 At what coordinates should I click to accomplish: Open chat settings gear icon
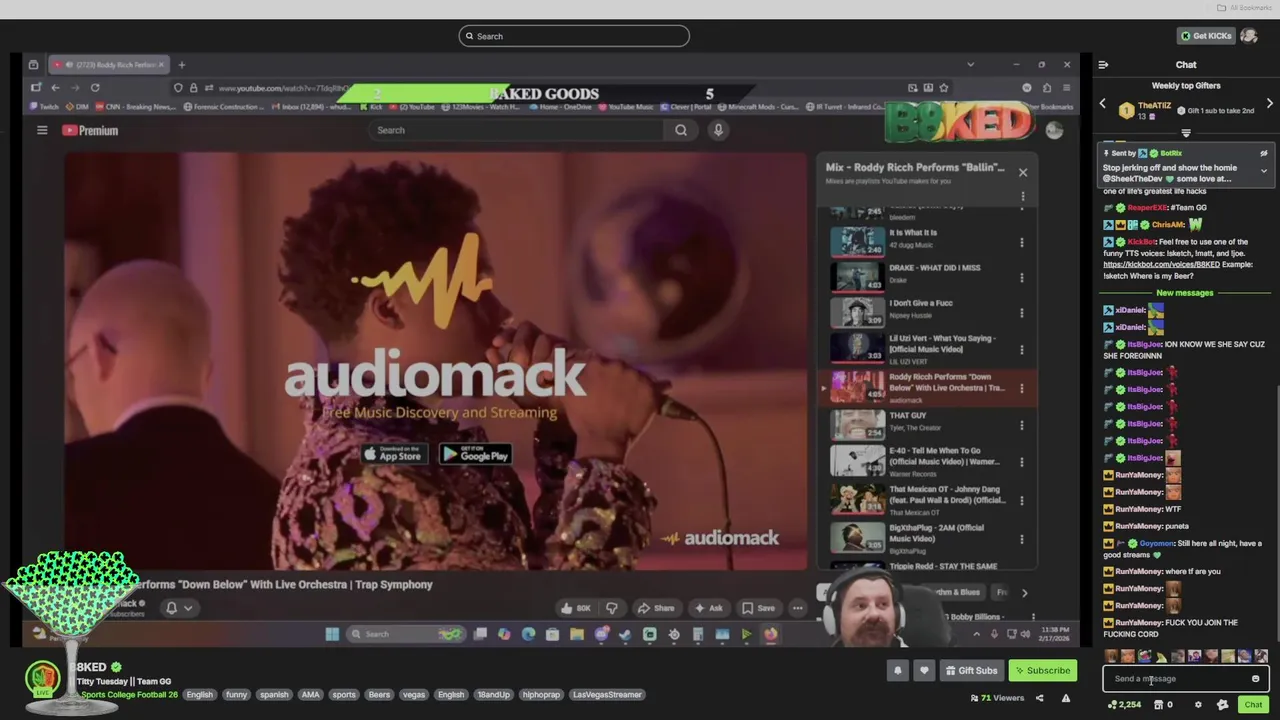click(x=1198, y=705)
